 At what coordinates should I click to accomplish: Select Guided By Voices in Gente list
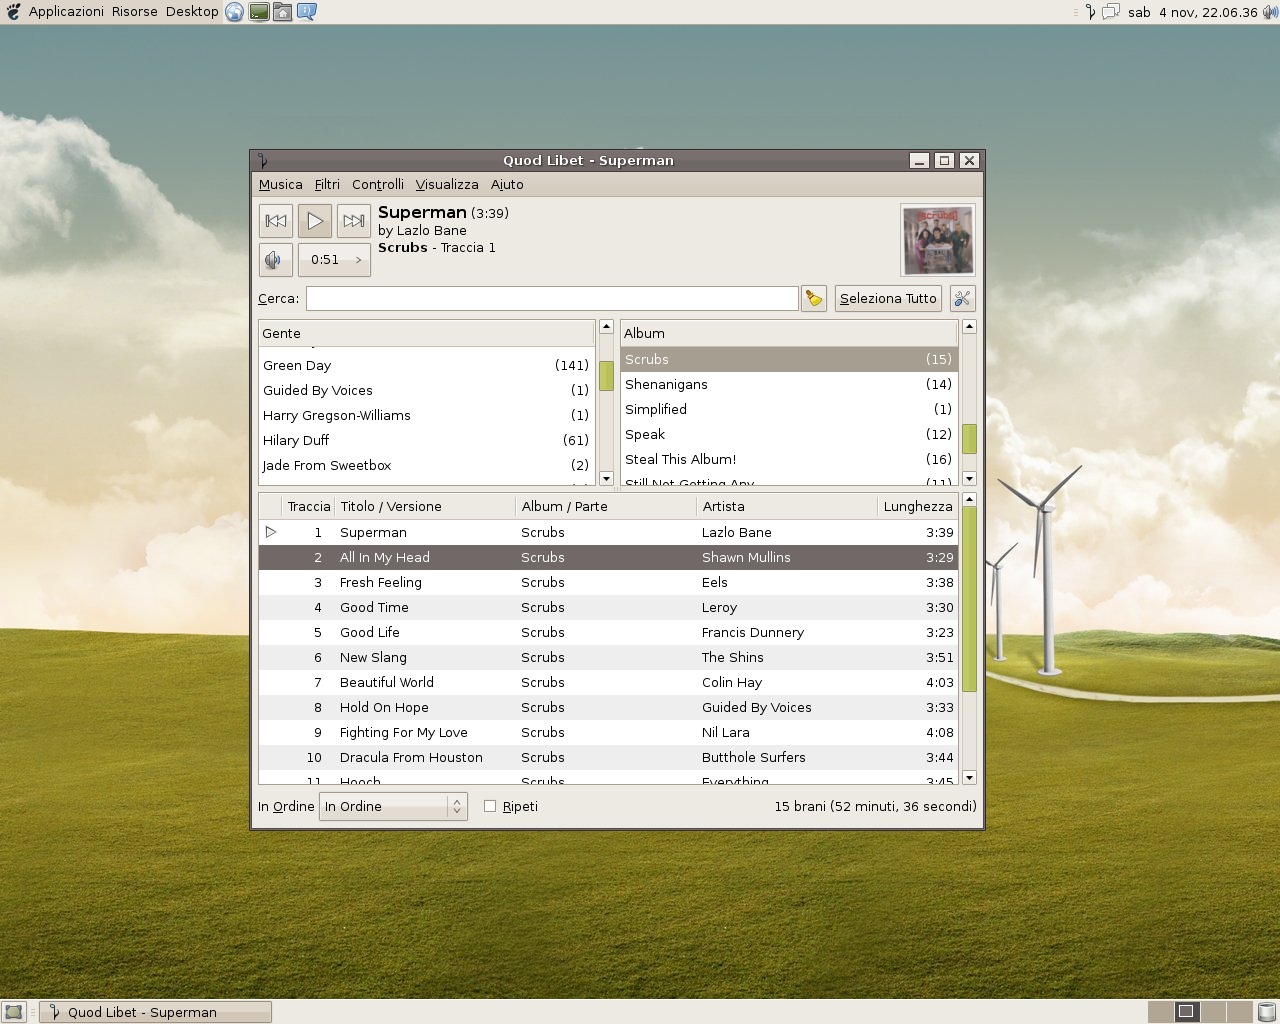[x=426, y=391]
